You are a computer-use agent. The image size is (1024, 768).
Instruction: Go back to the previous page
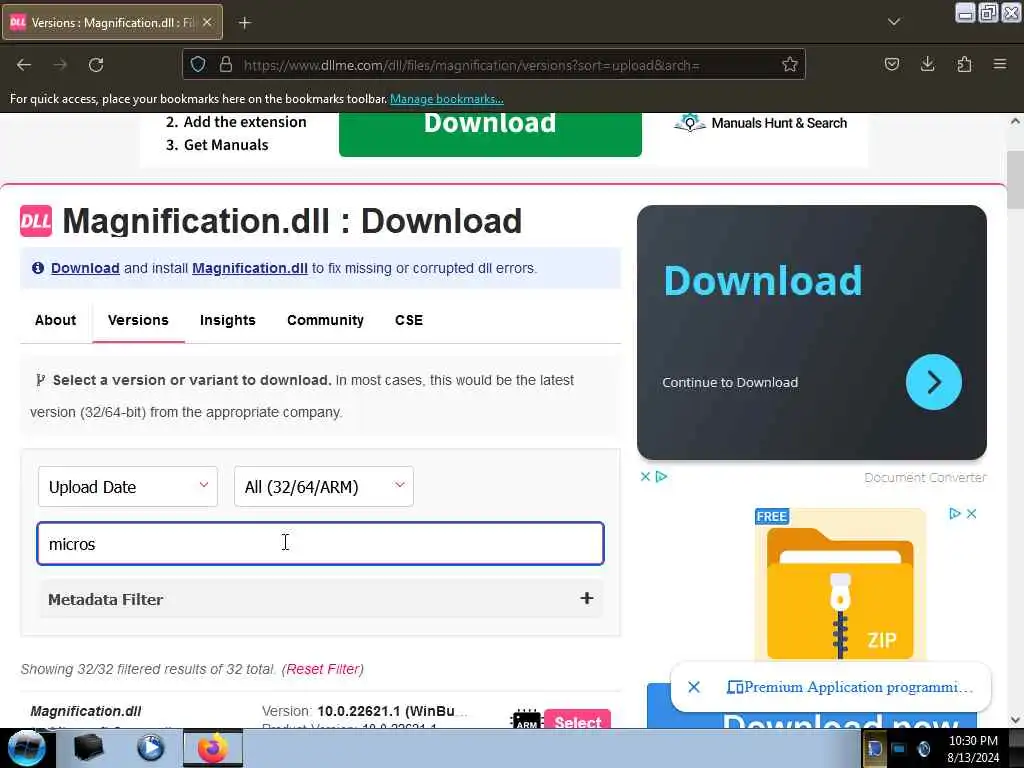(x=24, y=65)
